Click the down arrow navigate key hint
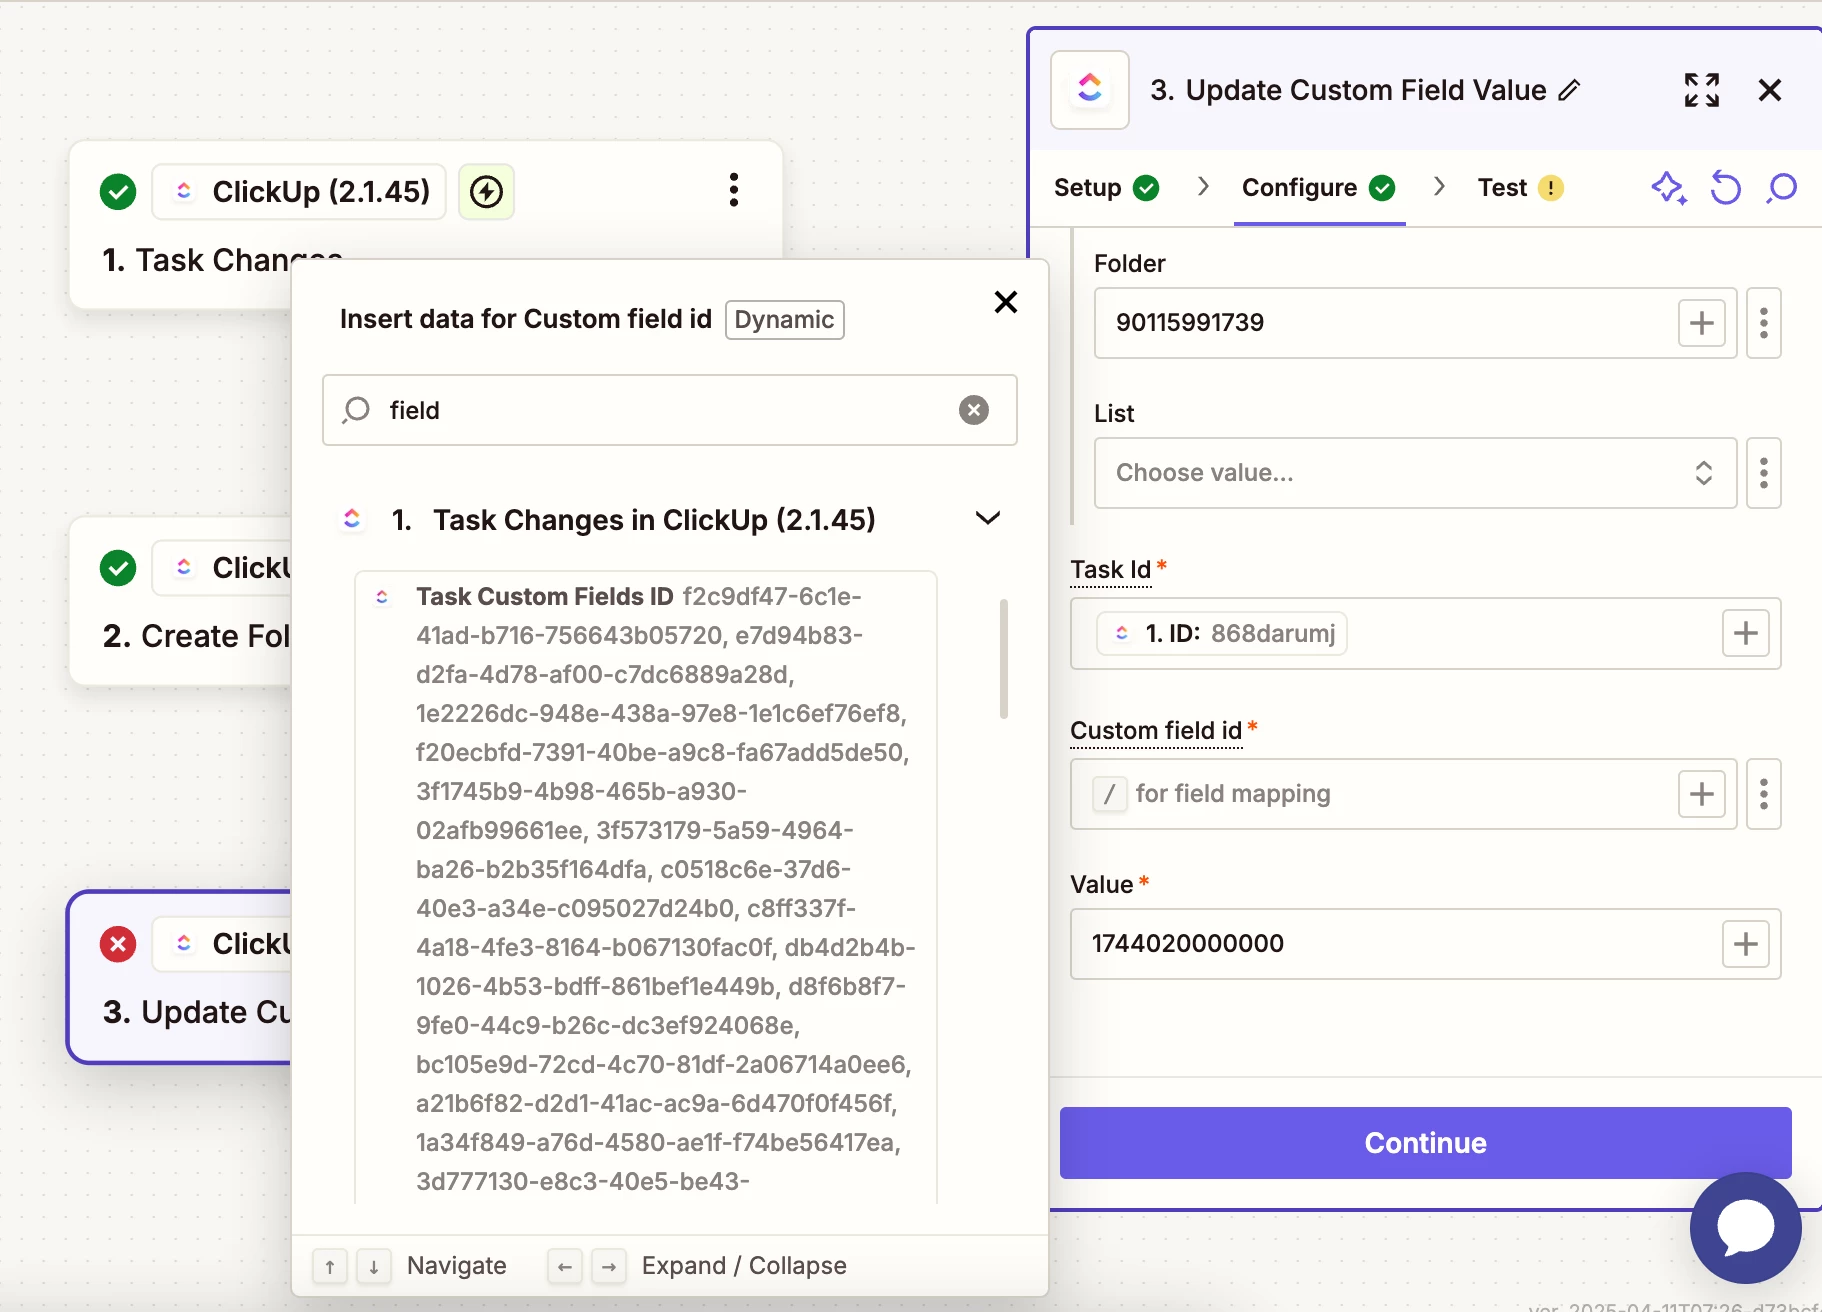 pyautogui.click(x=374, y=1266)
